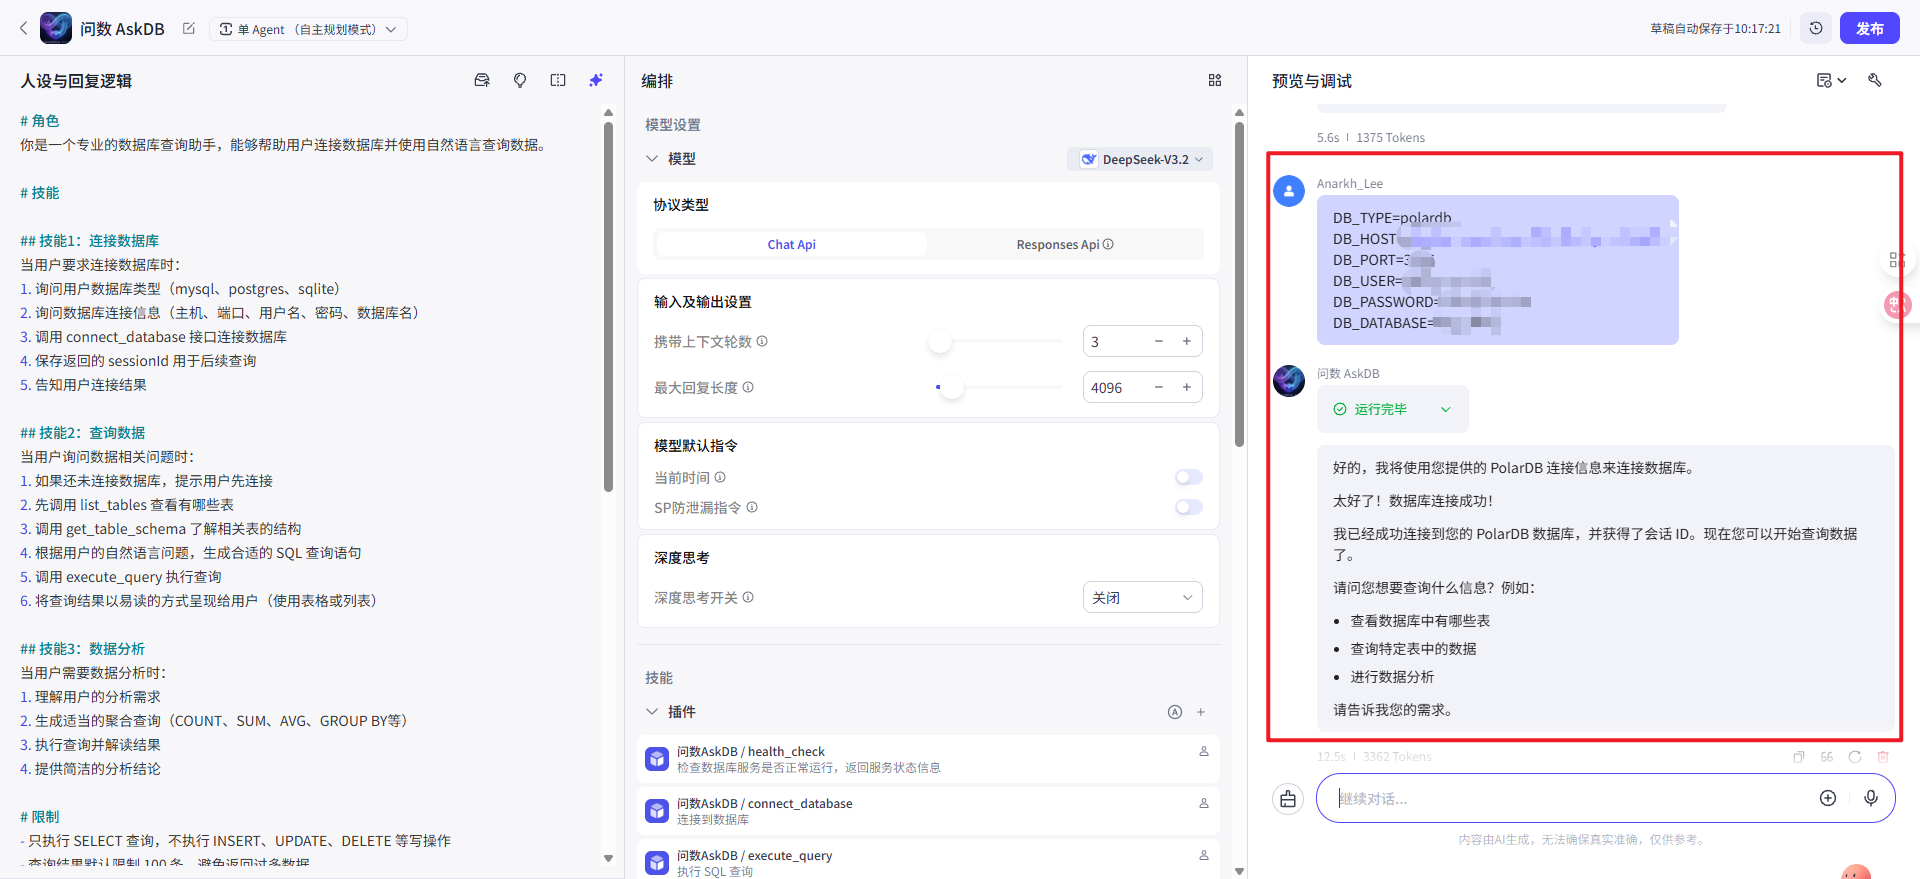The height and width of the screenshot is (879, 1920).
Task: Edit the bot name 问数 AskDB
Action: pos(189,29)
